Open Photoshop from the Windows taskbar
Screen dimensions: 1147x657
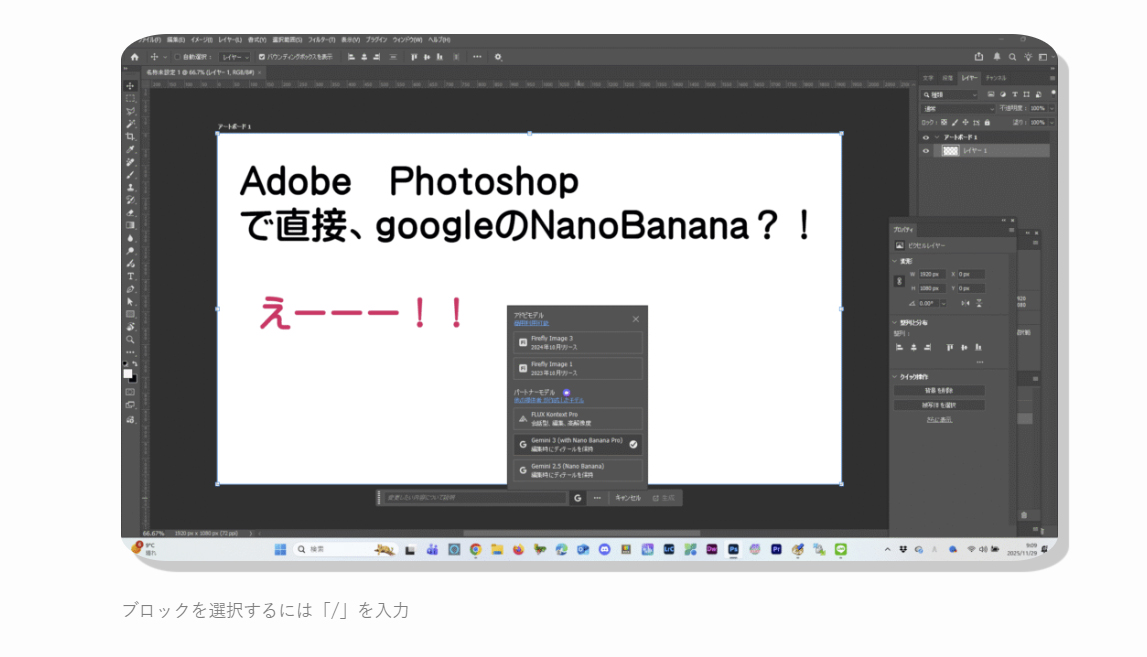pos(733,549)
